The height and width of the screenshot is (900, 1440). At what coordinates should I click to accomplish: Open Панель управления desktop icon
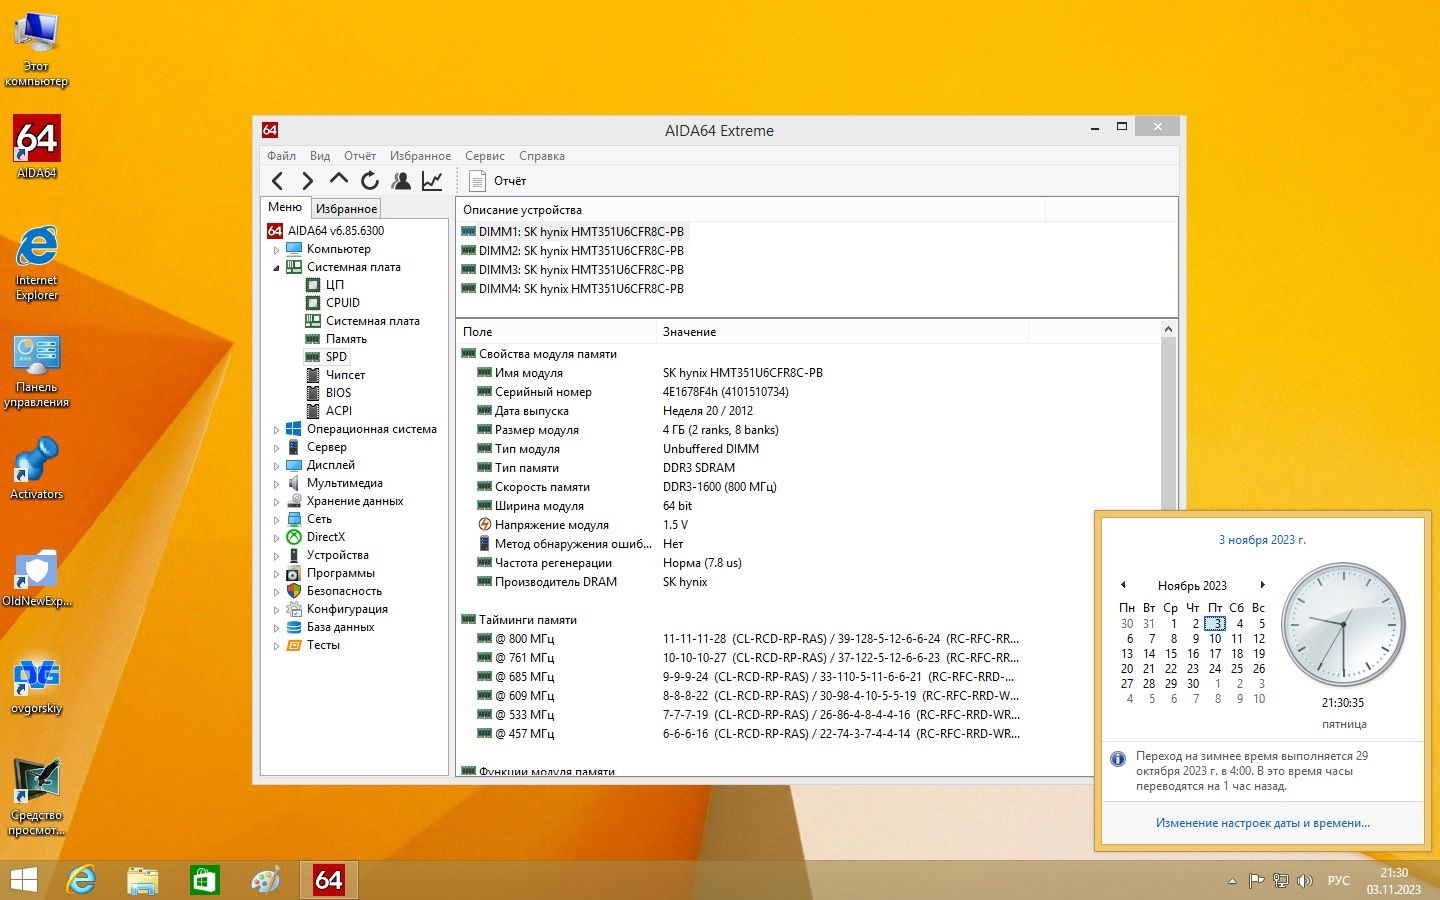[37, 371]
